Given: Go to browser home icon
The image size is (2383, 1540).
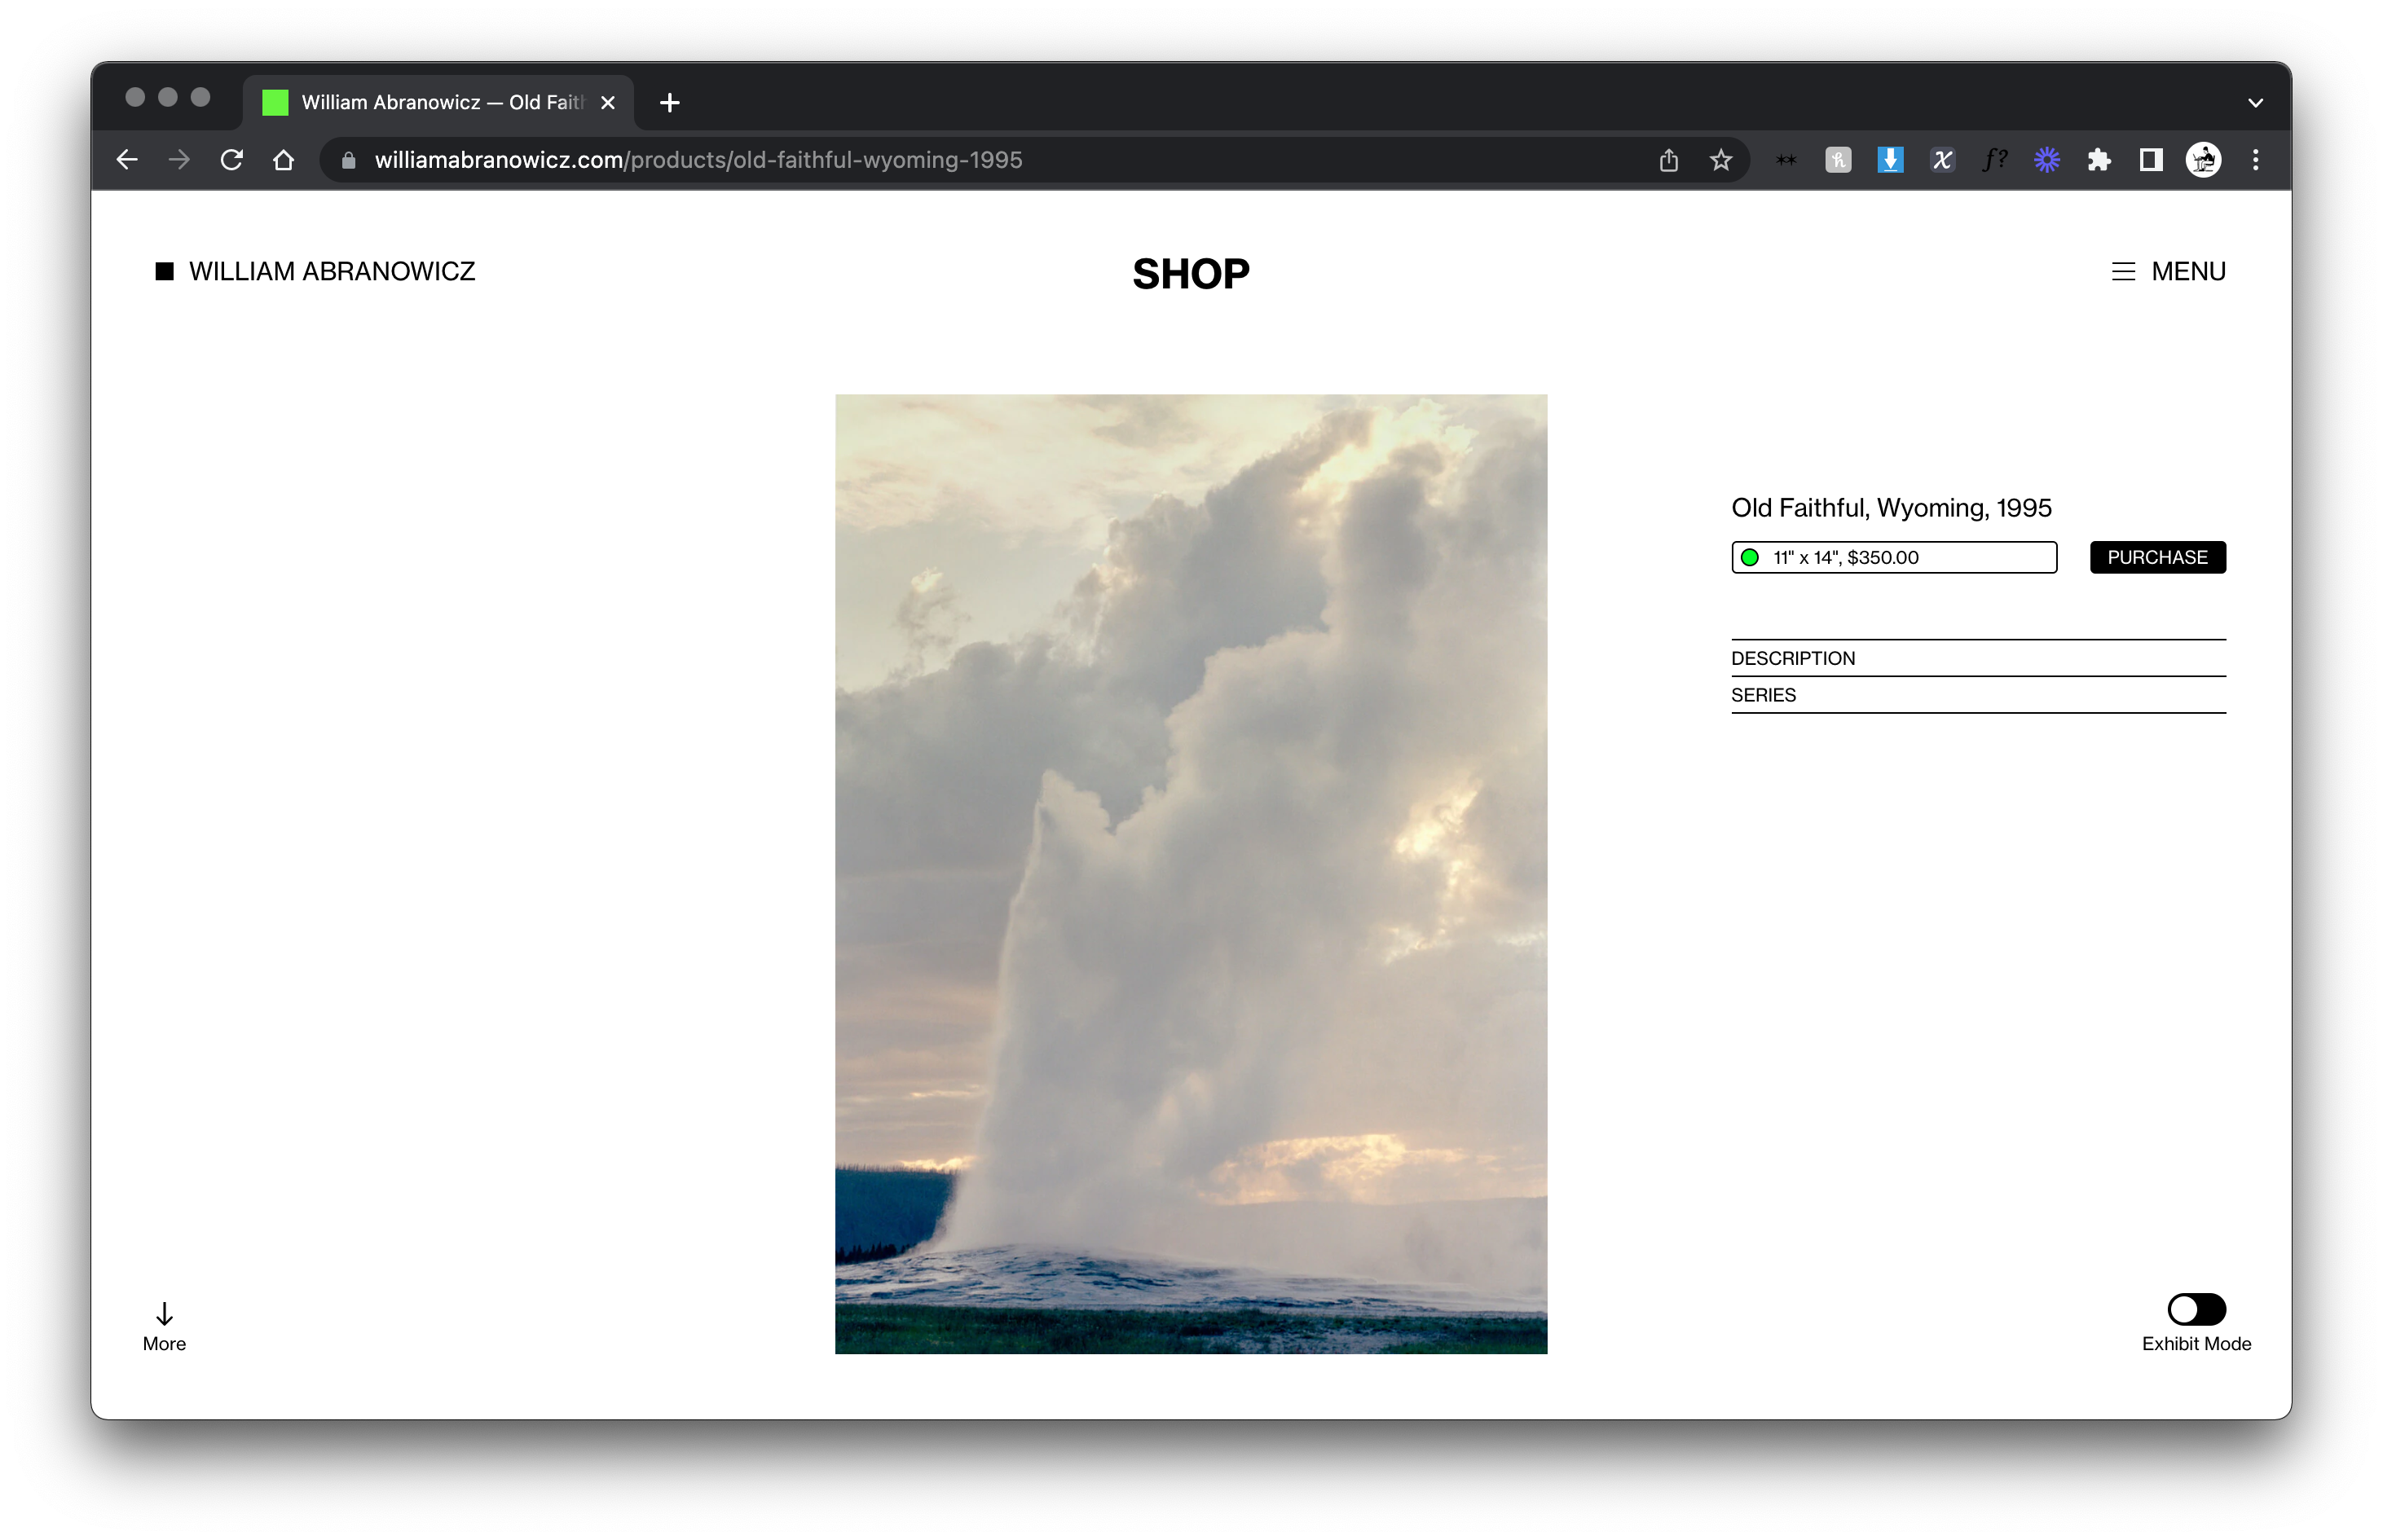Looking at the screenshot, I should pos(284,160).
